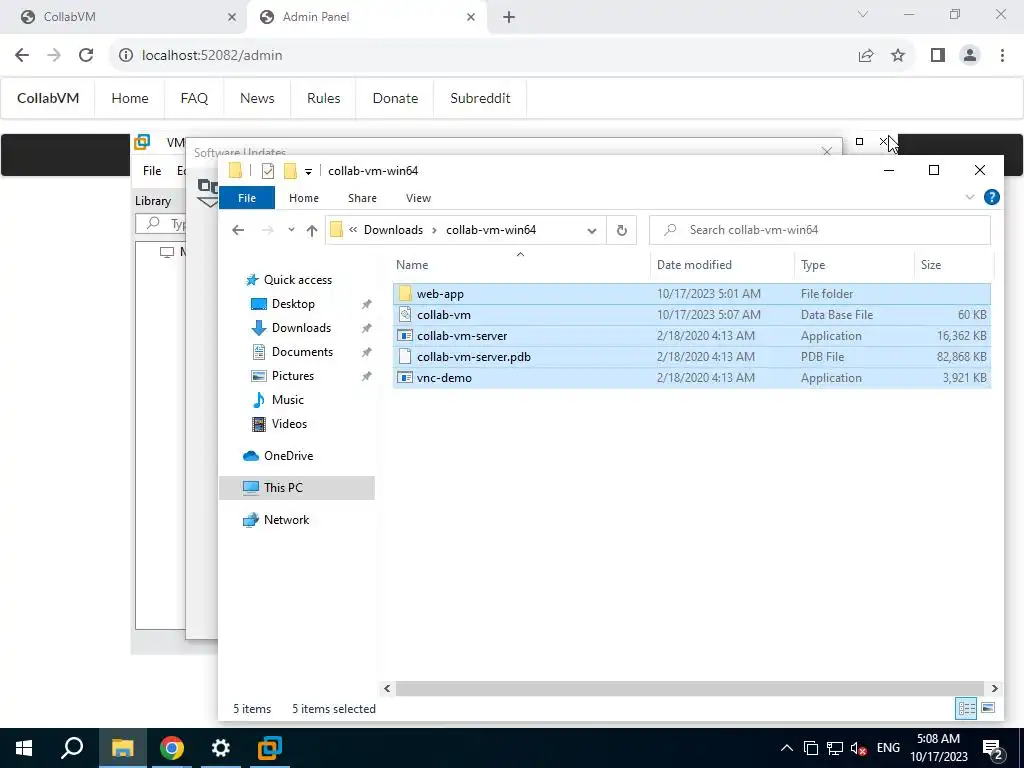Open Chrome side panel
The image size is (1024, 768).
(x=938, y=56)
